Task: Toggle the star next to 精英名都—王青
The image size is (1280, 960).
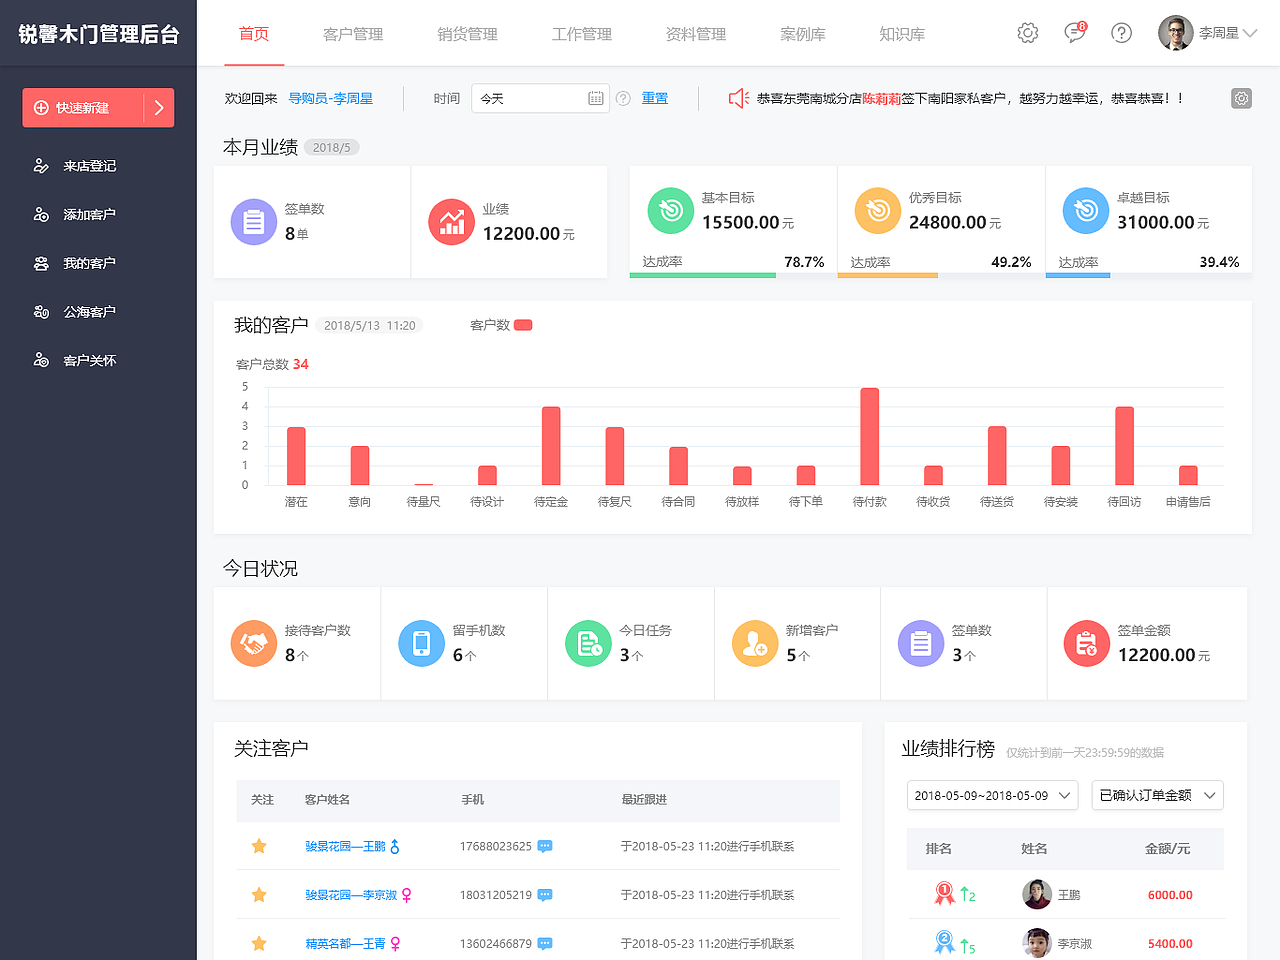Action: [x=260, y=942]
